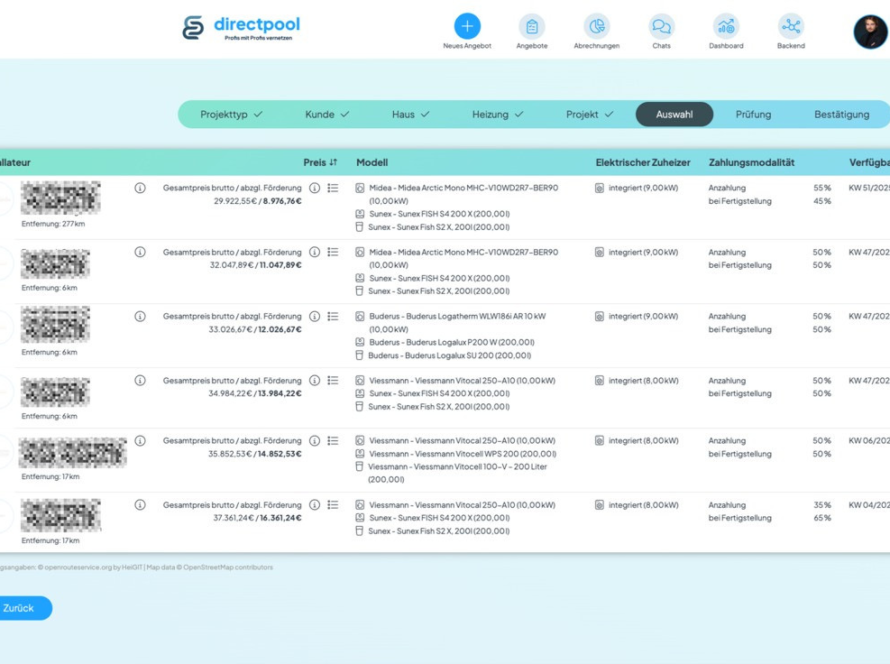Jump to the Prüfung step

(x=753, y=114)
